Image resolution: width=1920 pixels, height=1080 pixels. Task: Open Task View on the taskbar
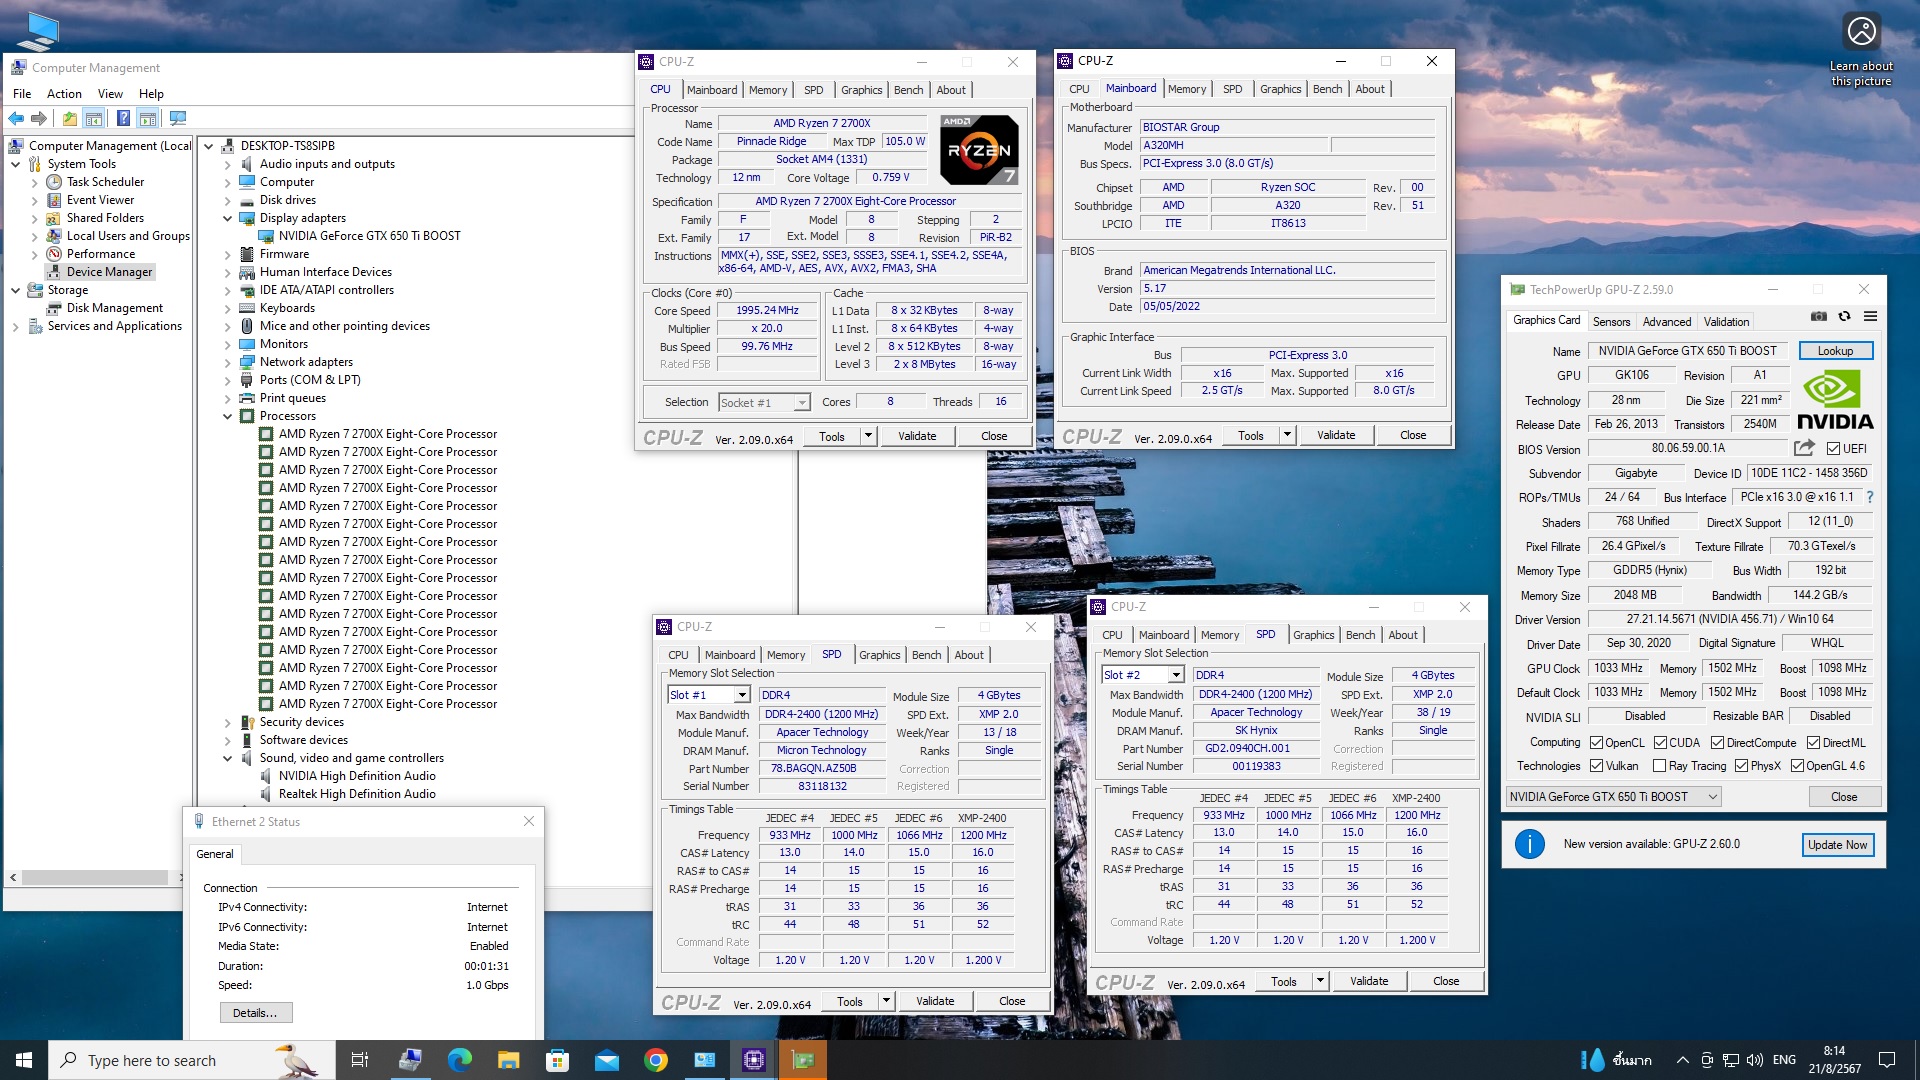tap(360, 1060)
